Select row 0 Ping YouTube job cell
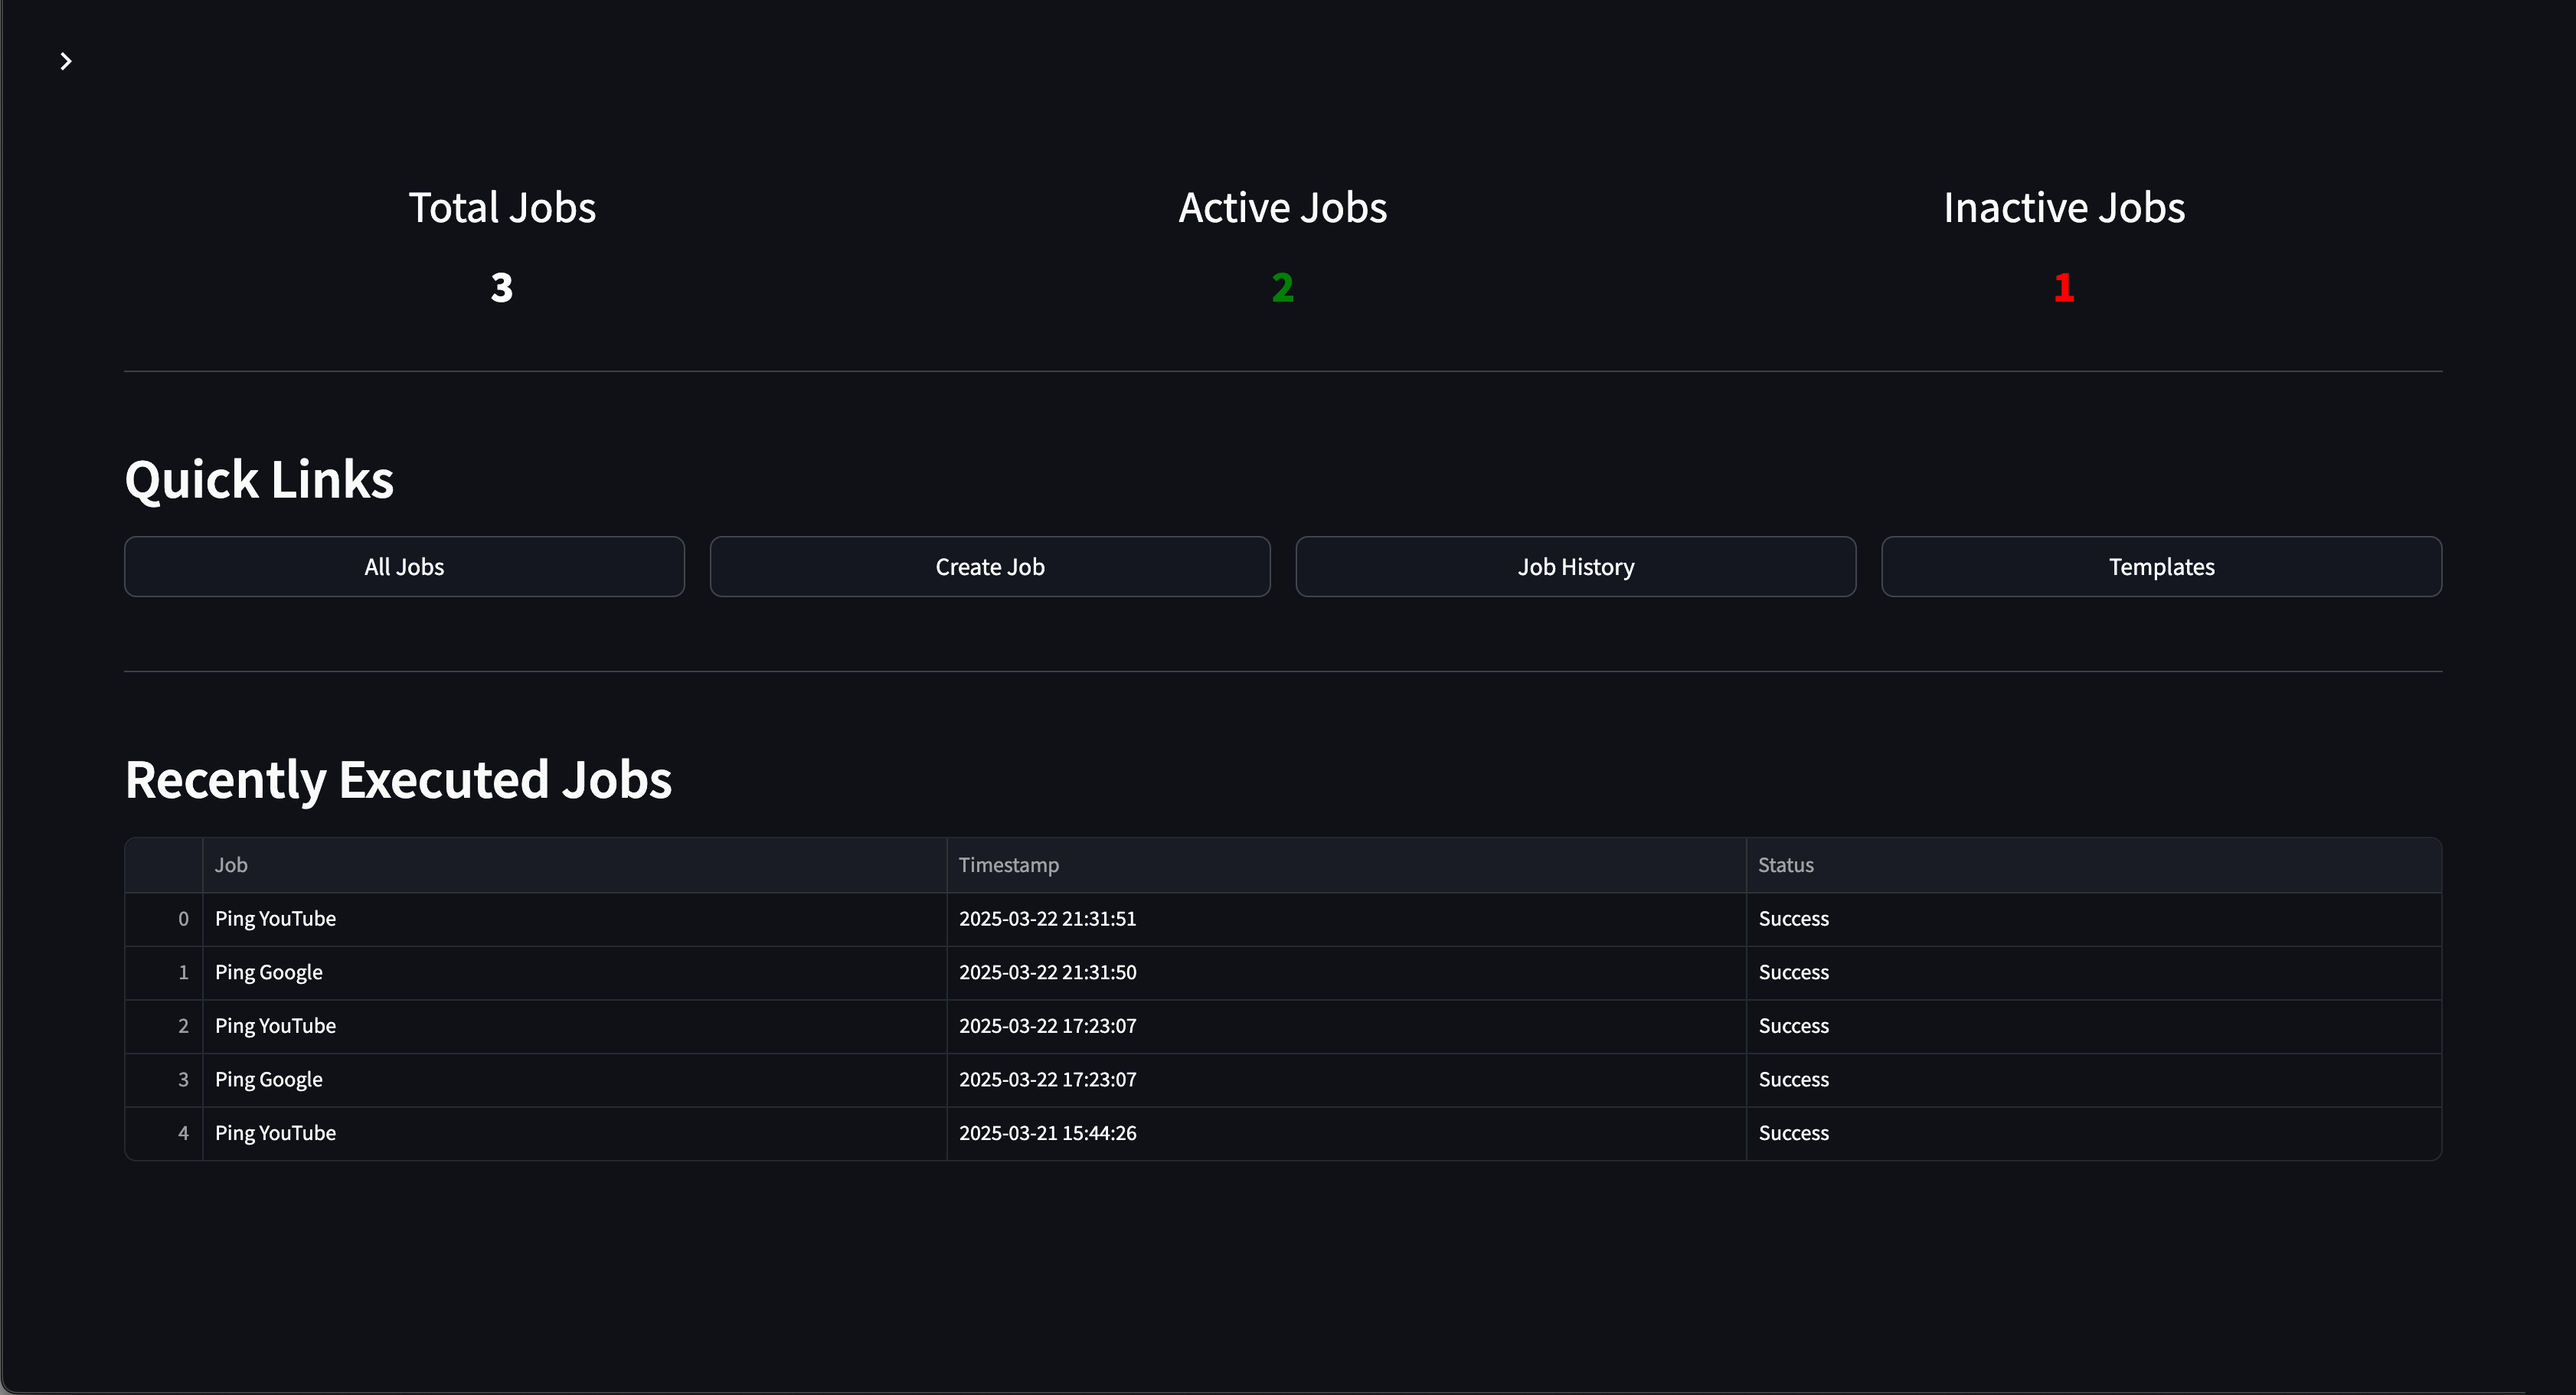Screen dimensions: 2576x1395 point(275,919)
